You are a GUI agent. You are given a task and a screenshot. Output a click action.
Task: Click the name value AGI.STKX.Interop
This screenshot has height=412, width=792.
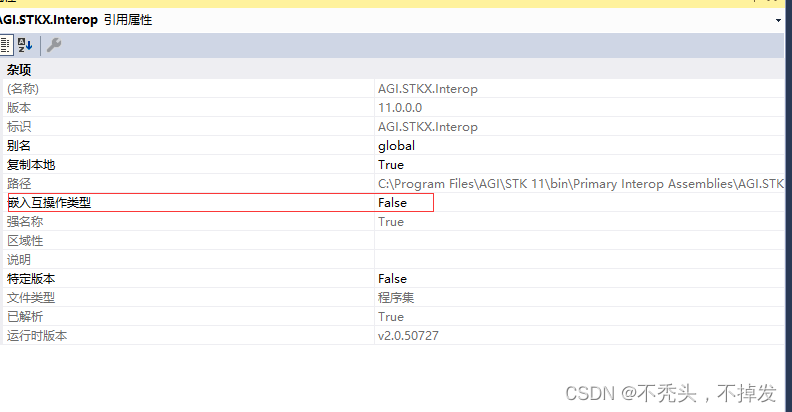point(428,89)
